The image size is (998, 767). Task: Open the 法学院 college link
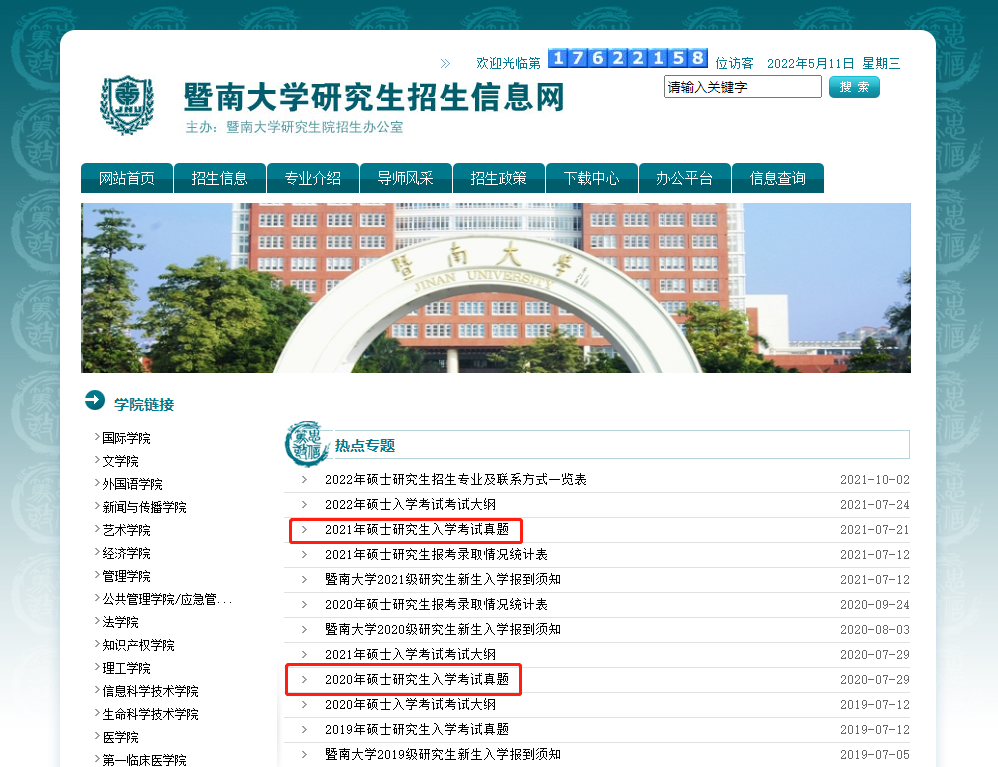click(120, 622)
